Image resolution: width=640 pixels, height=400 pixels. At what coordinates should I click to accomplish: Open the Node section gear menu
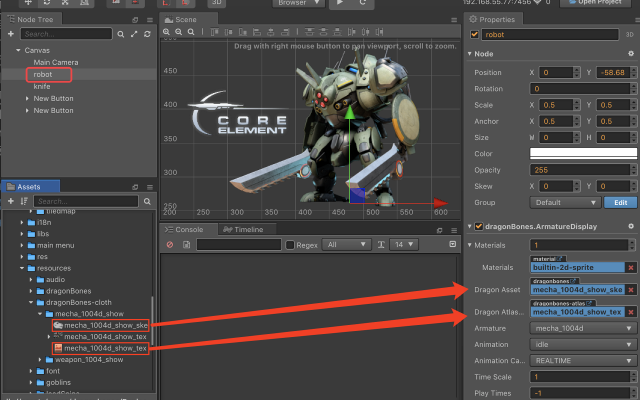point(631,53)
